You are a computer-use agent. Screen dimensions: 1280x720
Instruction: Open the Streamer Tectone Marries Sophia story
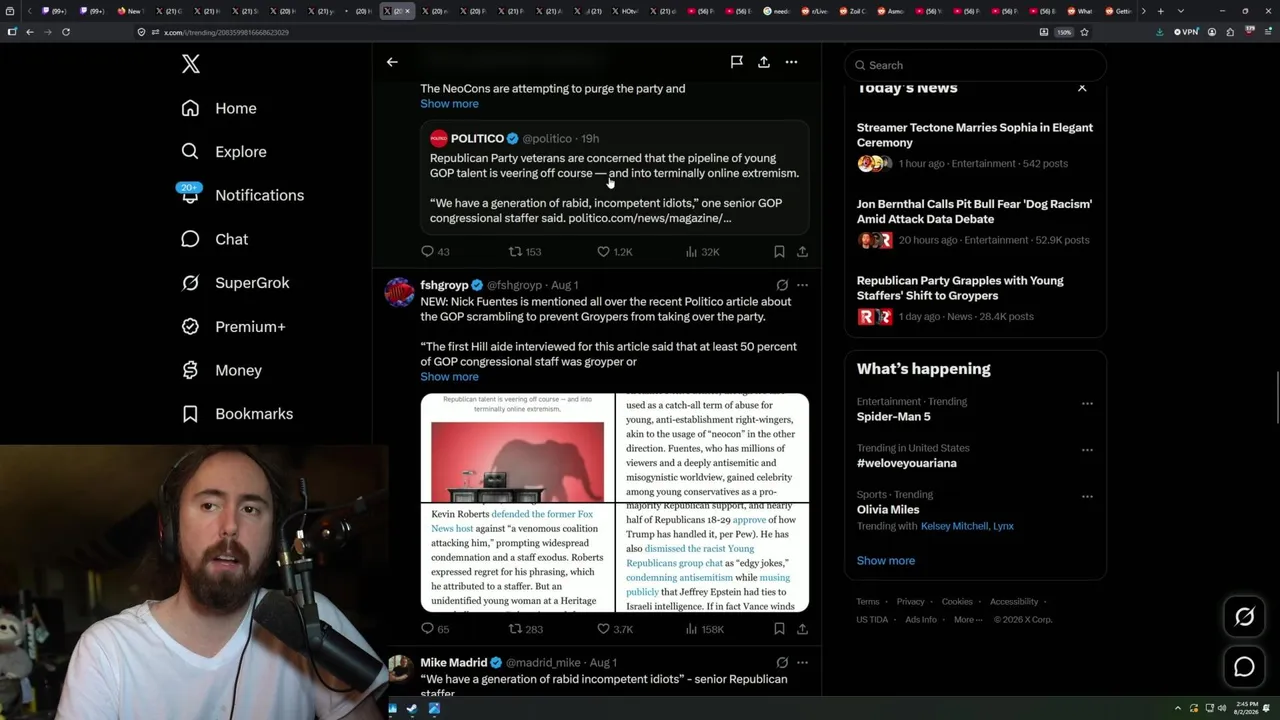point(975,145)
